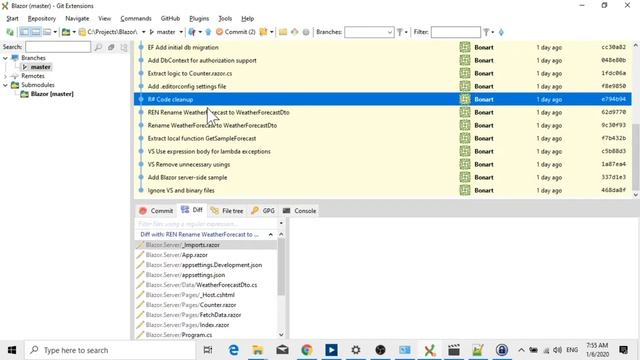Viewport: 640px width, 360px height.
Task: Open Chrome from the taskbar
Action: 307,350
